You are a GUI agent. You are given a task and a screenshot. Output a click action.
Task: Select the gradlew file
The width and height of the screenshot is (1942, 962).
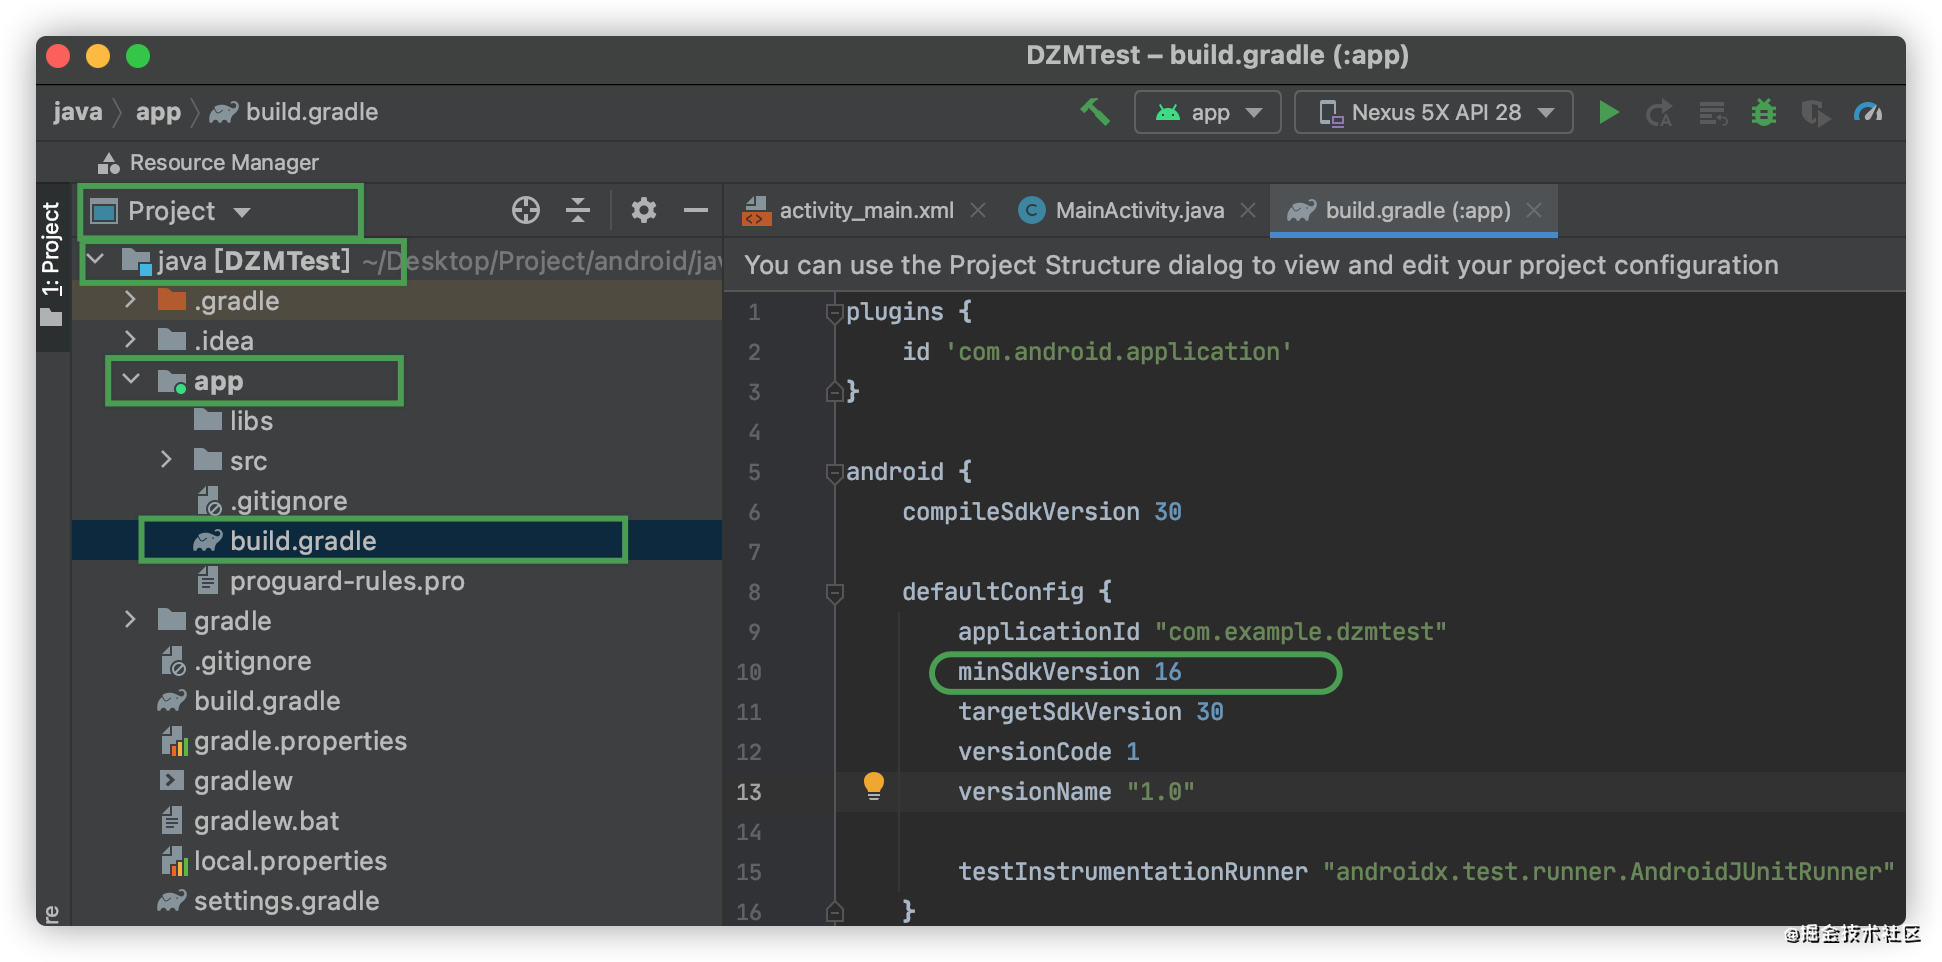(226, 781)
